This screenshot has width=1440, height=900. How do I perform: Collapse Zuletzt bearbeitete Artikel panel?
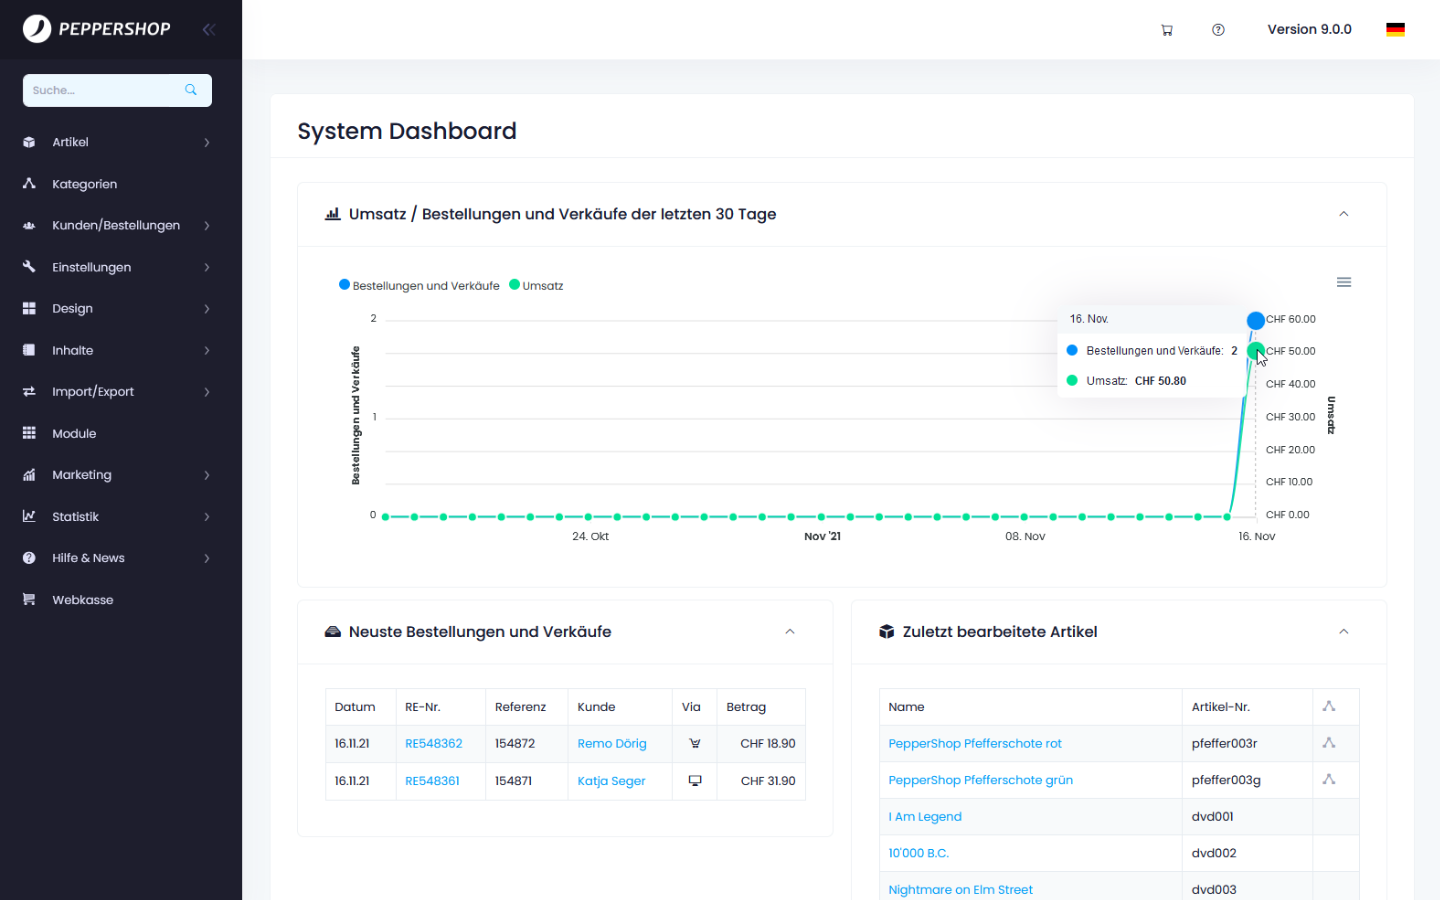pos(1344,632)
